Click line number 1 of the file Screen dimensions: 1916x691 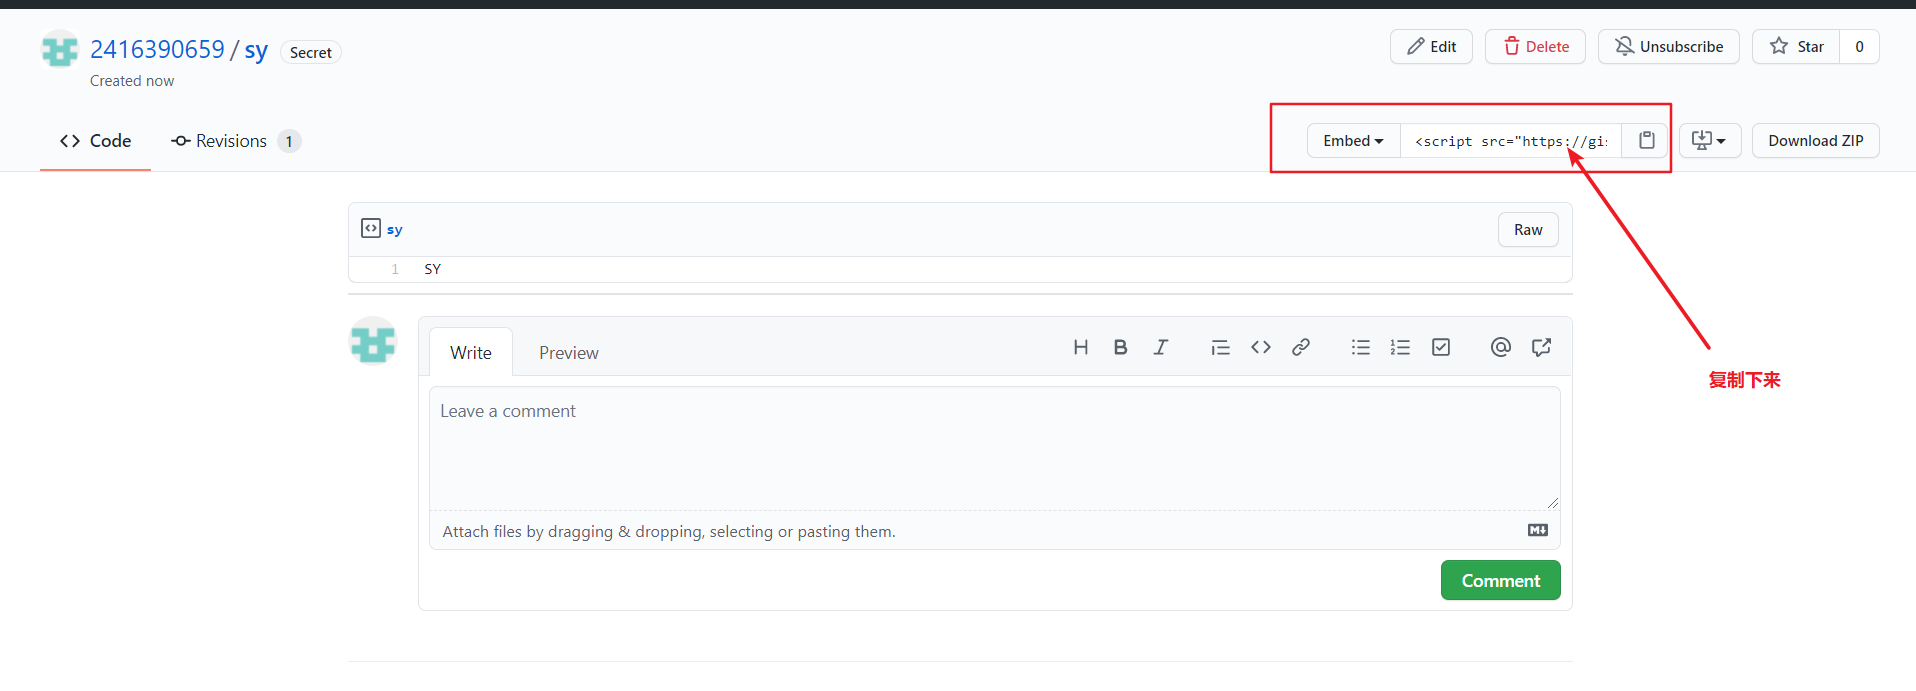(x=395, y=269)
